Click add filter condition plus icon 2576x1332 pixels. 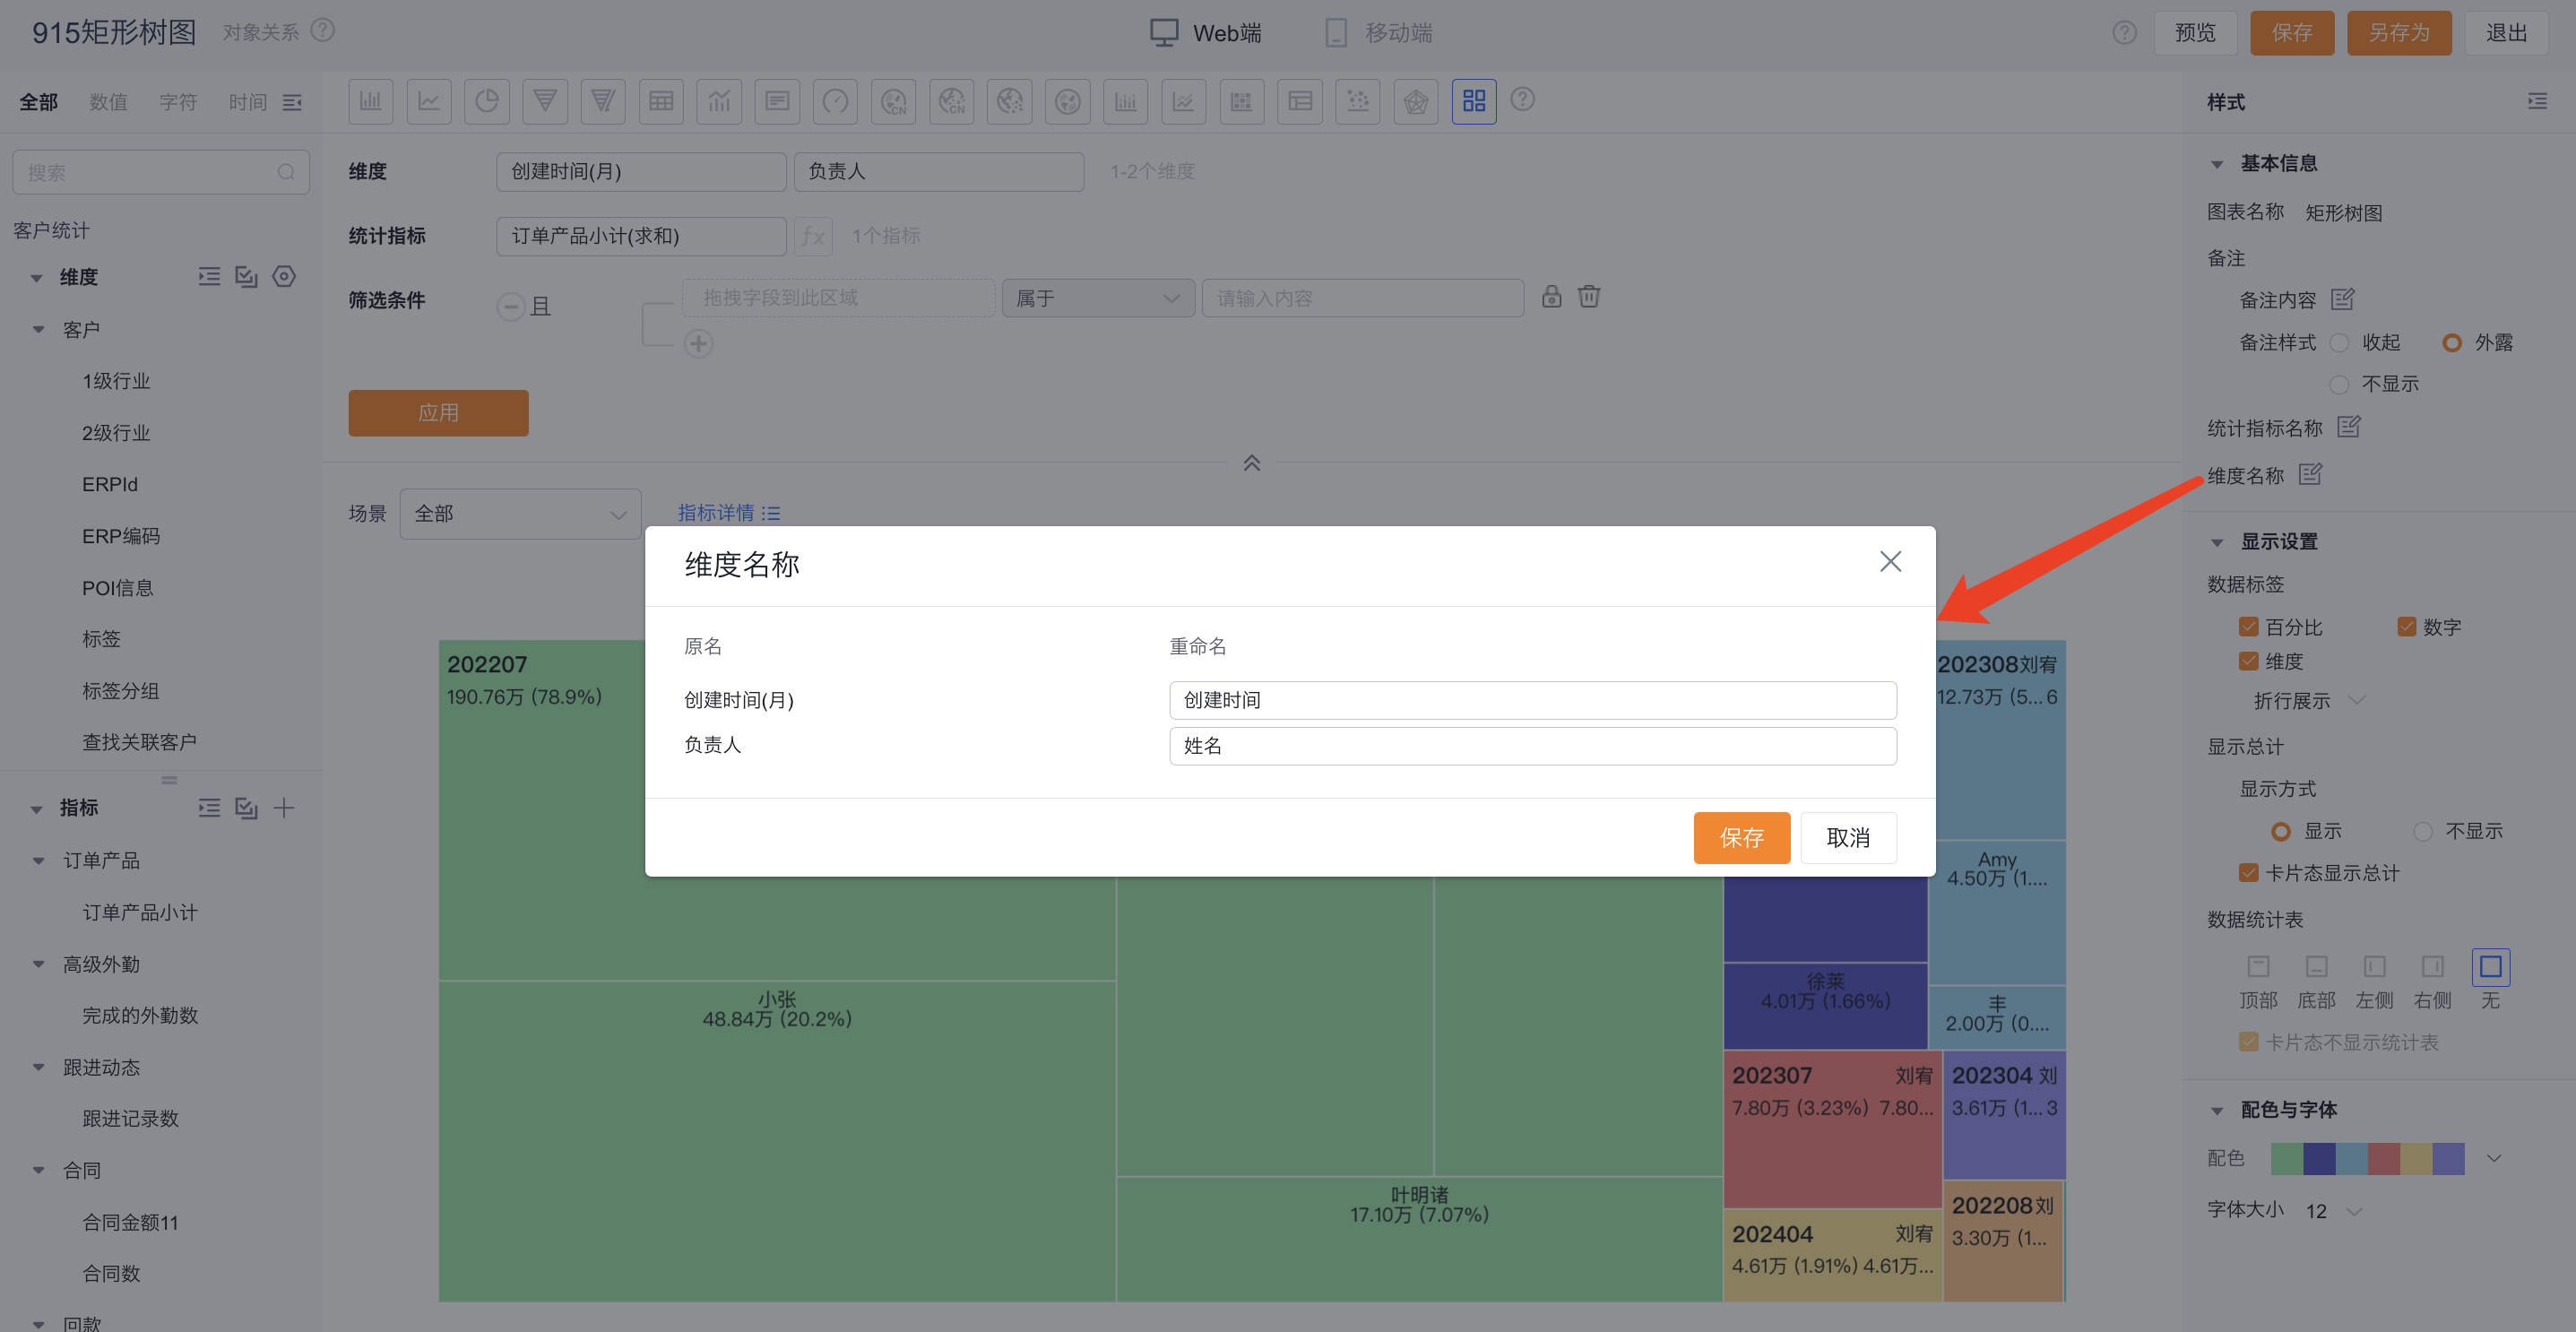pyautogui.click(x=698, y=344)
